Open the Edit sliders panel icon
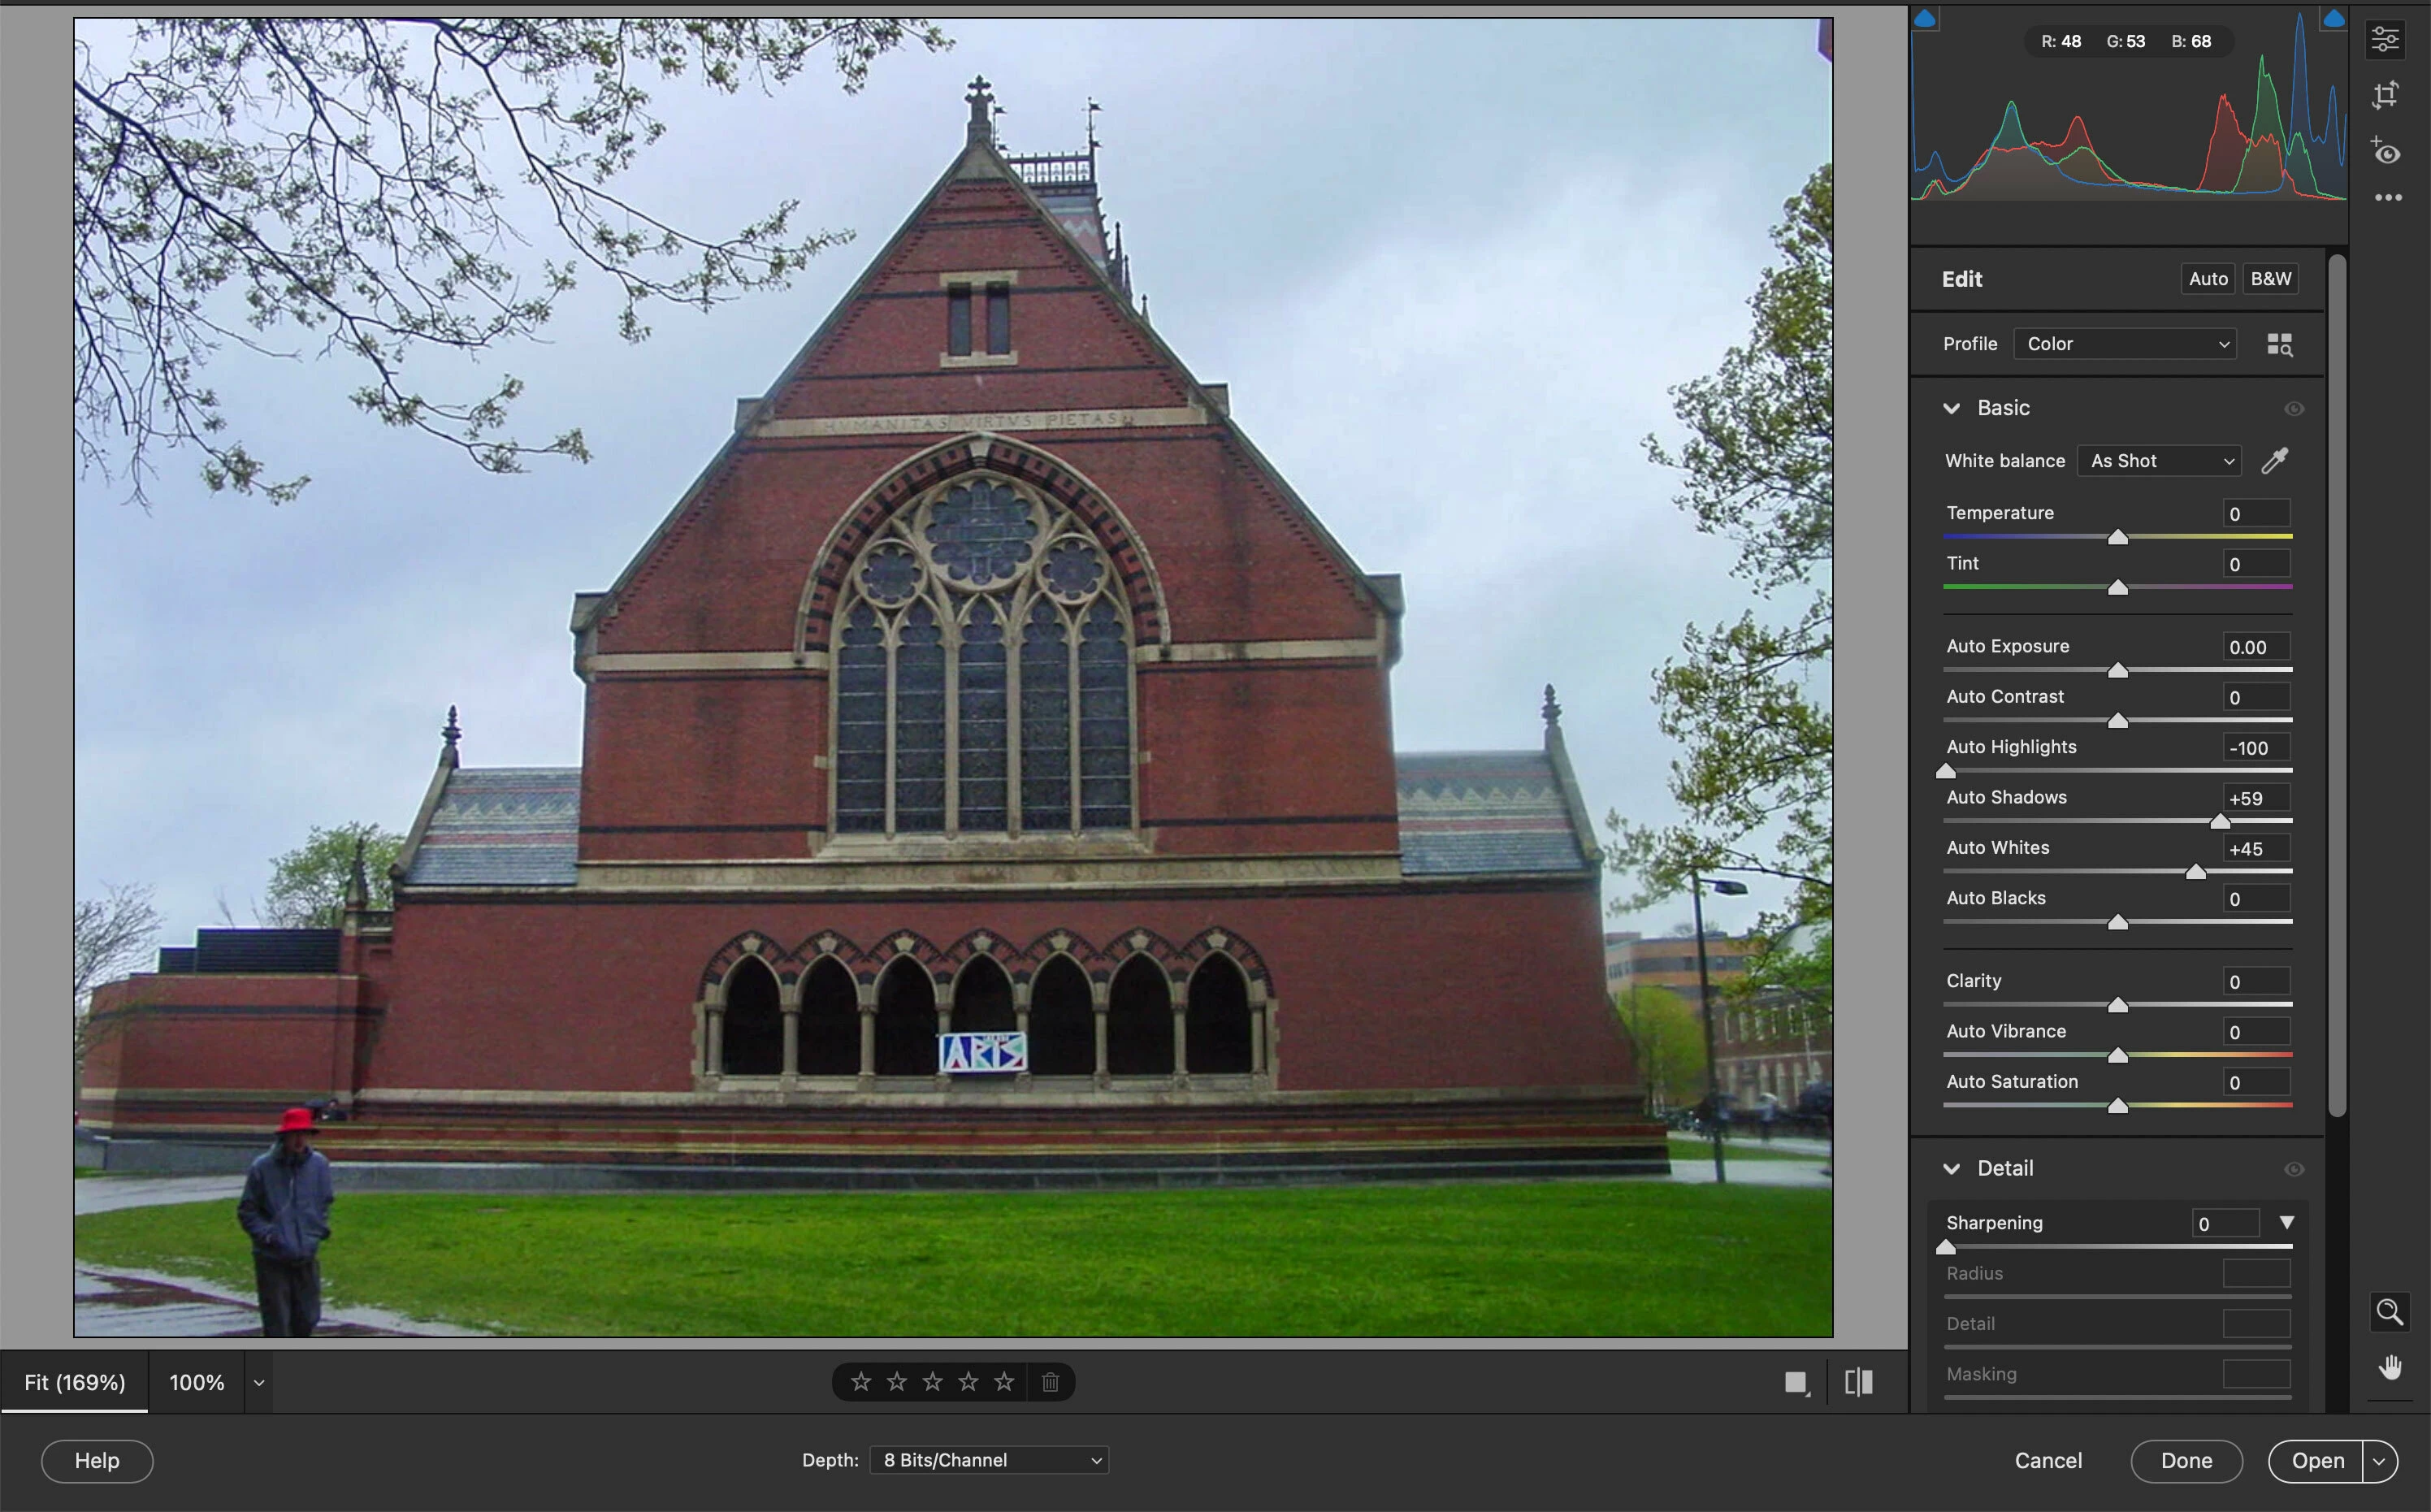2431x1512 pixels. click(x=2386, y=39)
